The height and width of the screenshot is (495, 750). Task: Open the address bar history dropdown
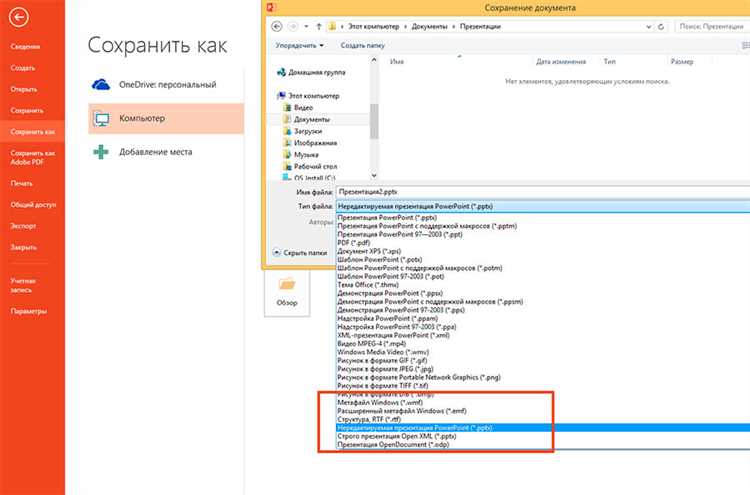click(649, 27)
